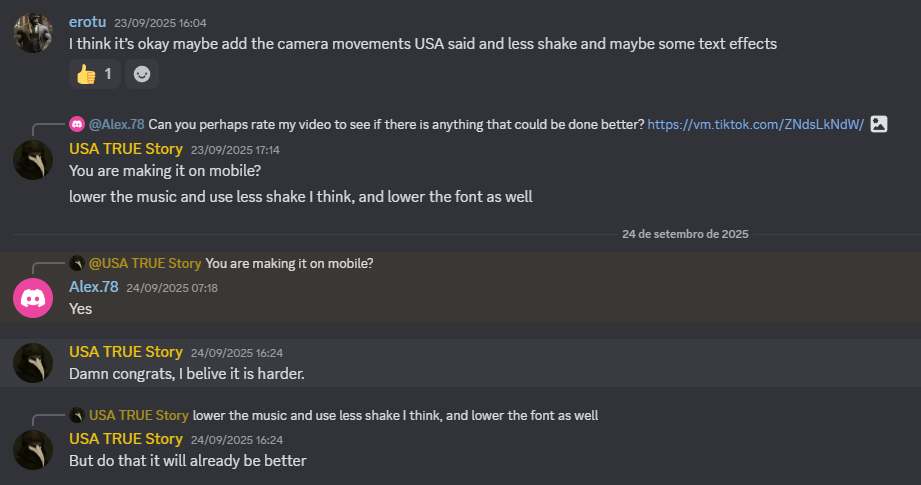Open USA TRUE Story username above 'Damn congrats'

(126, 352)
